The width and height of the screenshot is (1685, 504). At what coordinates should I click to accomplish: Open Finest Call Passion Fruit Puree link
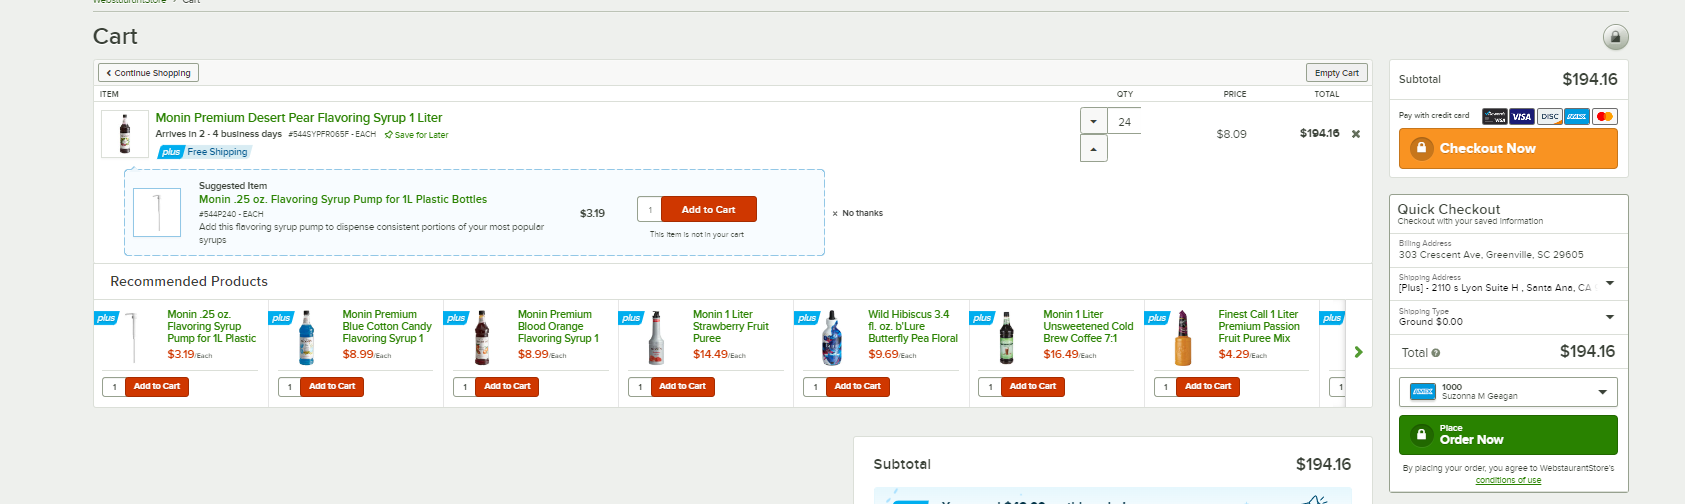pos(1259,326)
